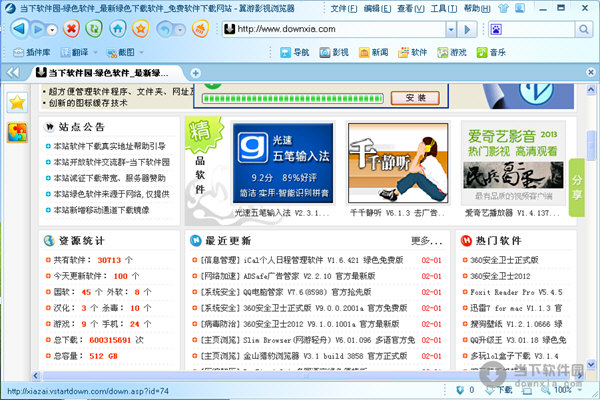Select the 当下软件园 browser tab
The width and height of the screenshot is (600, 400).
(105, 73)
